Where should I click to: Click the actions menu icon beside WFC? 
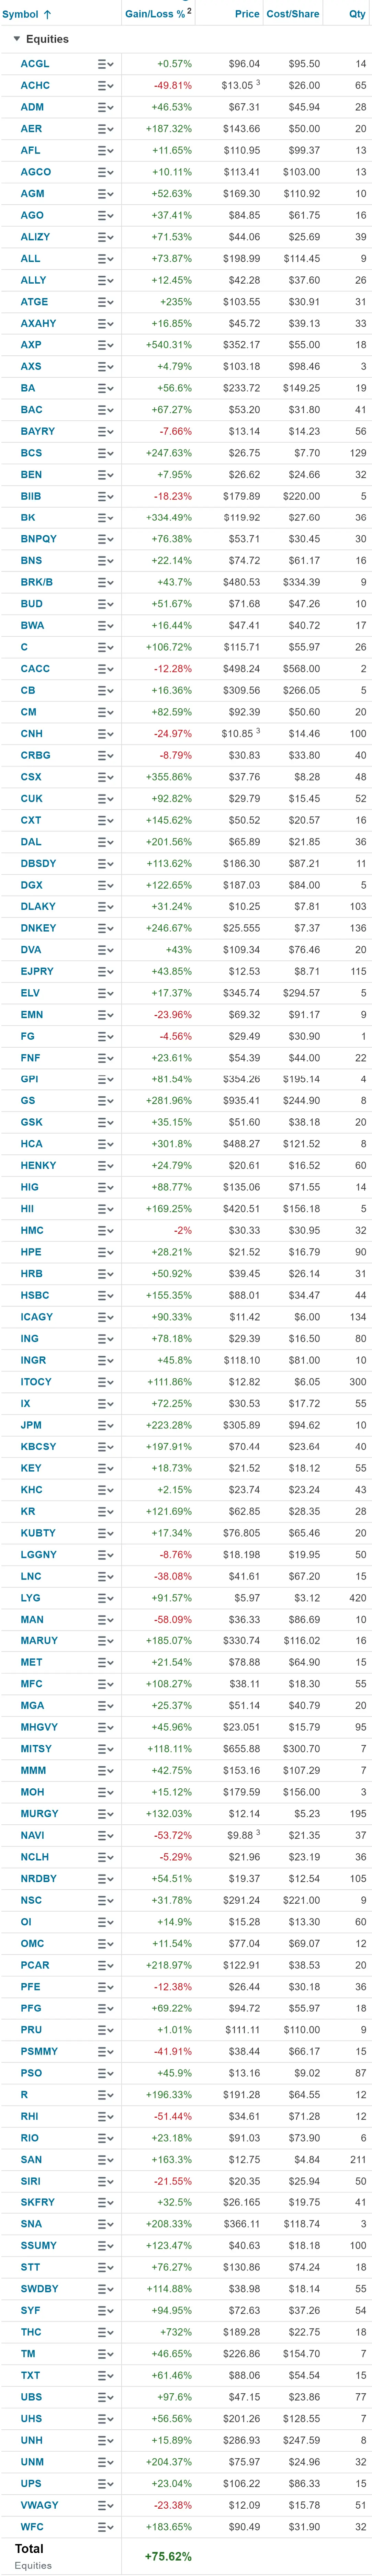[x=105, y=2526]
